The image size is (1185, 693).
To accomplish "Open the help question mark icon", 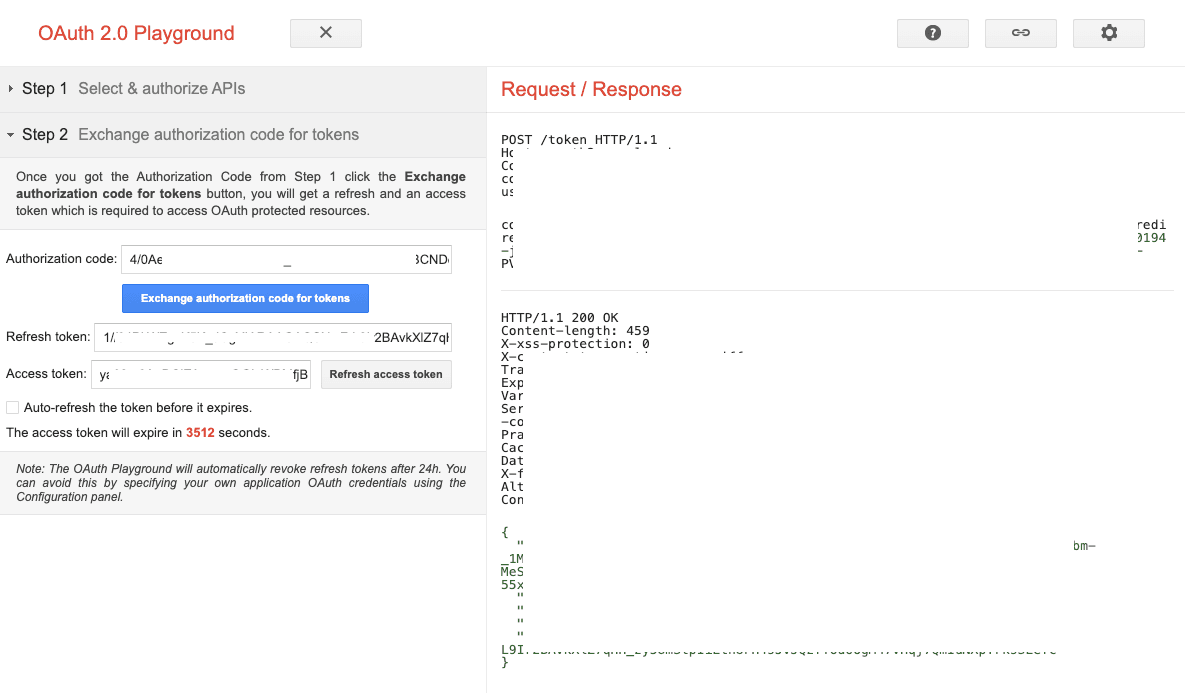I will 932,33.
